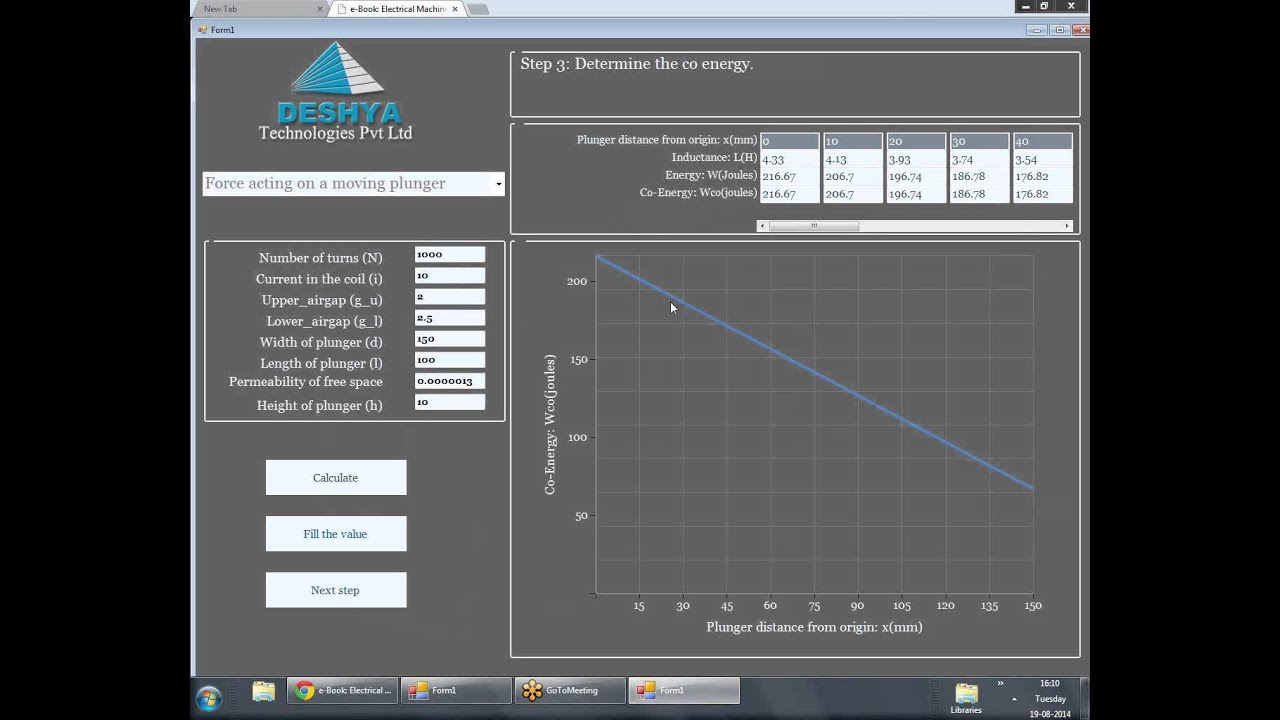This screenshot has width=1280, height=720.
Task: Click the Calculate button
Action: tap(336, 478)
